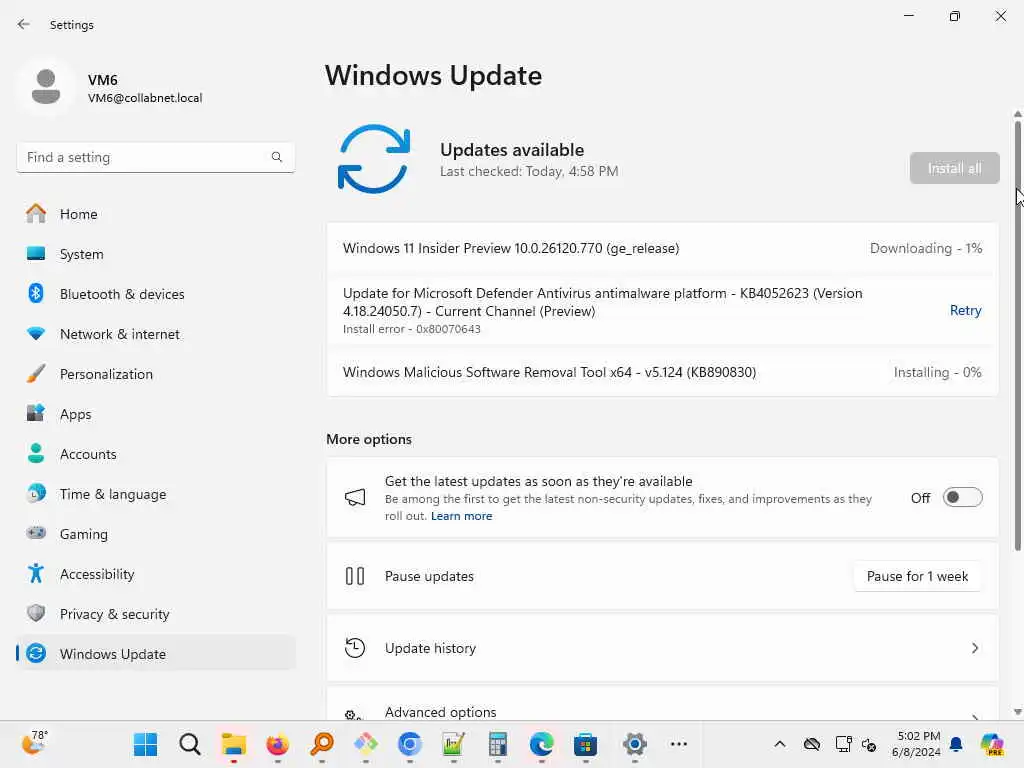Click the muted volume tray icon
This screenshot has height=768, width=1024.
(x=869, y=744)
